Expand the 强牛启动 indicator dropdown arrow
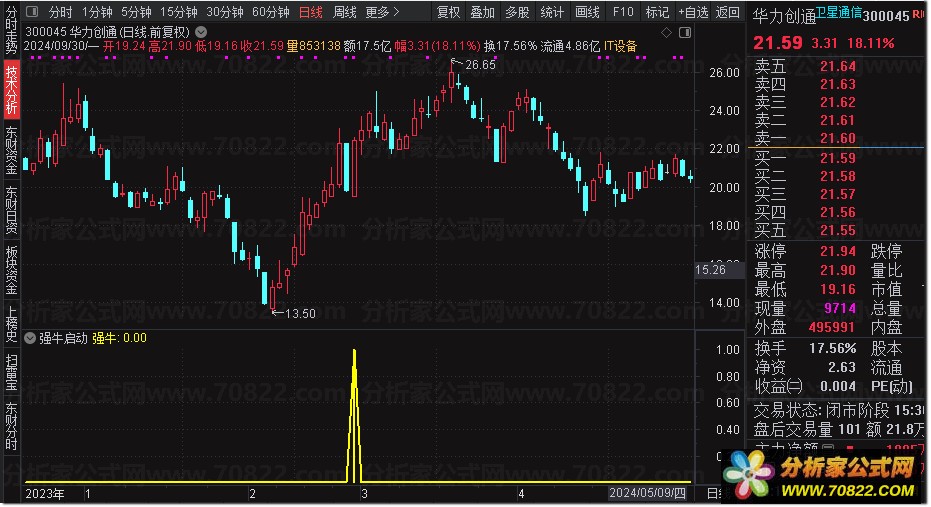Screen dimensions: 931x507 (x=30, y=338)
